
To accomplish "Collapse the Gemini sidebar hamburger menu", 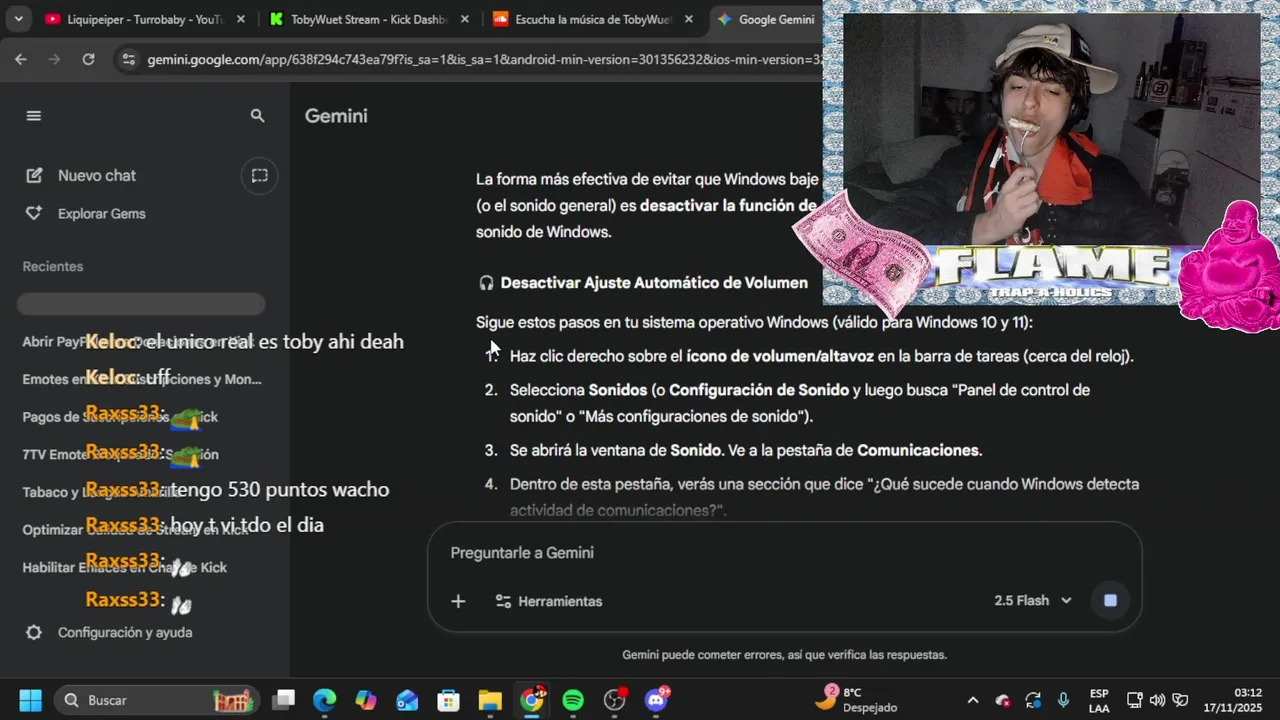I will (34, 116).
